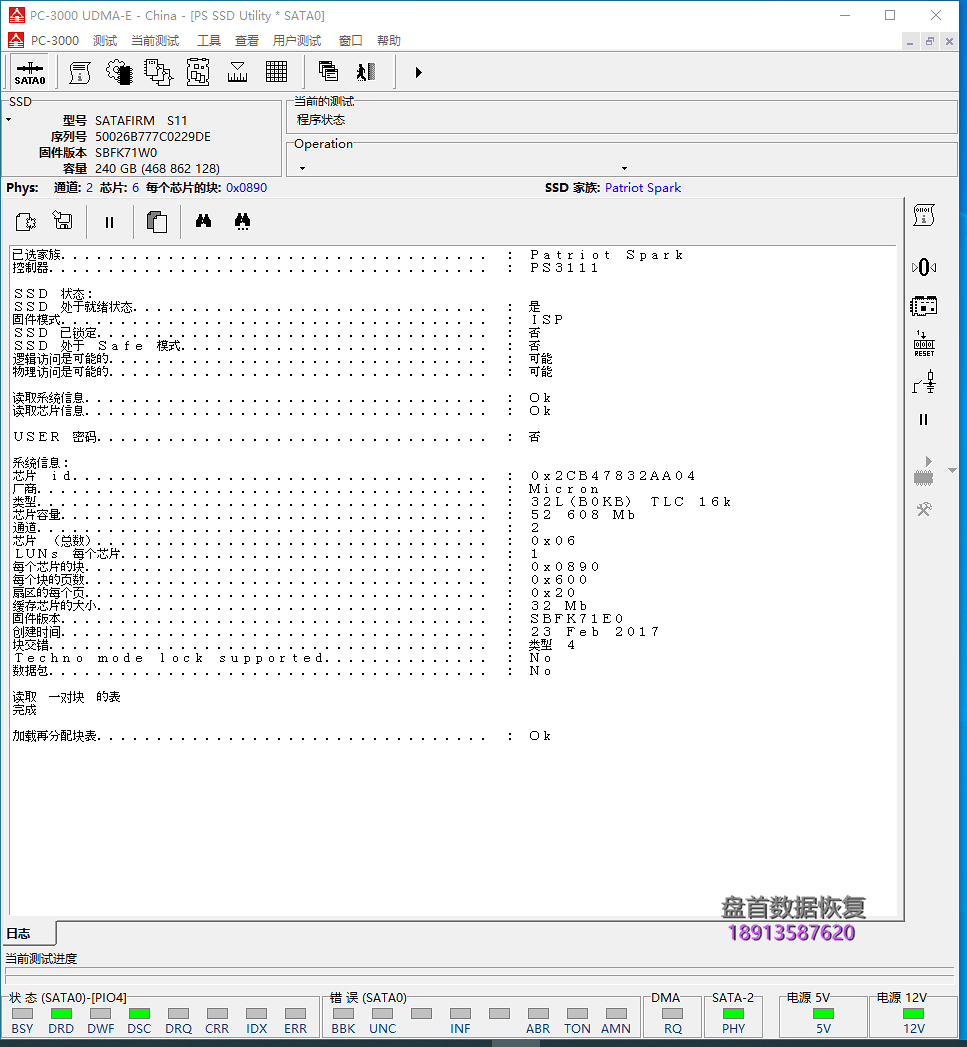Screen dimensions: 967x1047
Task: Restore the inner child window
Action: coord(929,41)
